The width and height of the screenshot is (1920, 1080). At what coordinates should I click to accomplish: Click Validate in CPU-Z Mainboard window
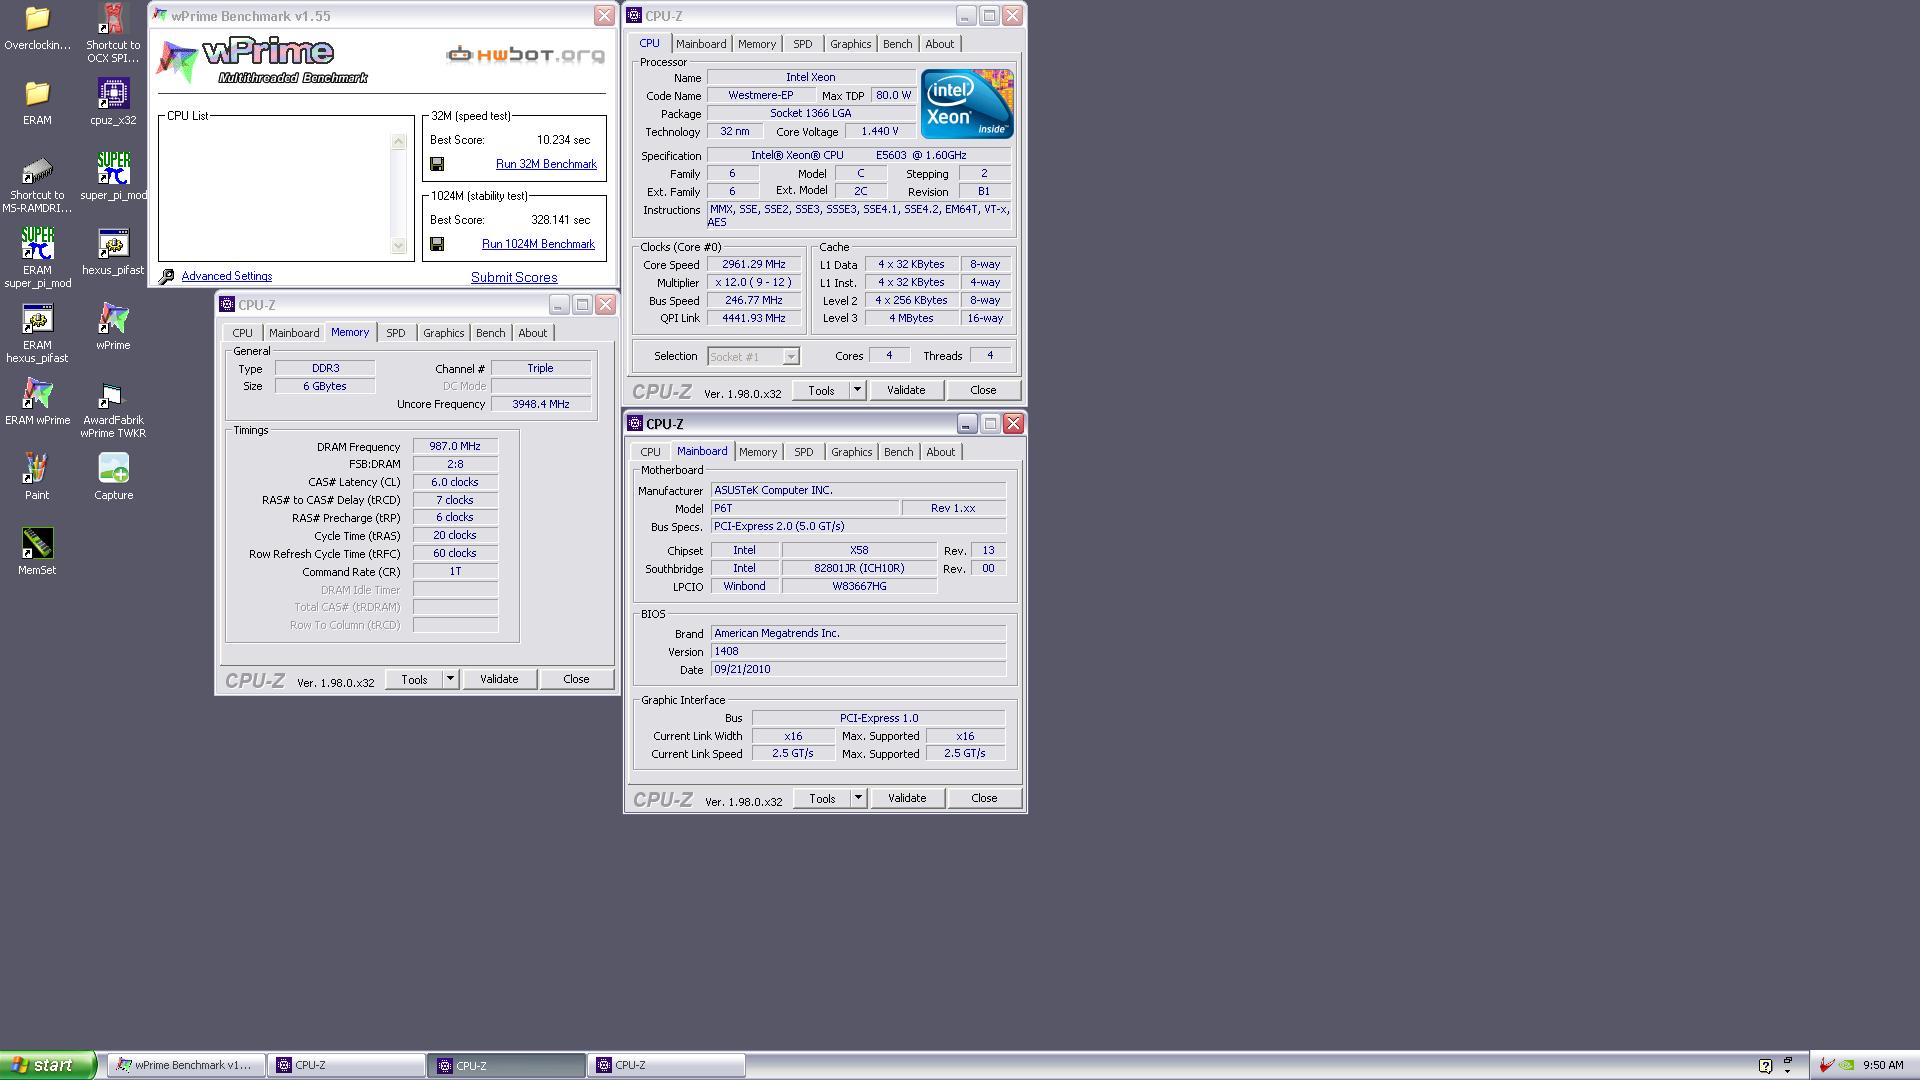(x=907, y=798)
